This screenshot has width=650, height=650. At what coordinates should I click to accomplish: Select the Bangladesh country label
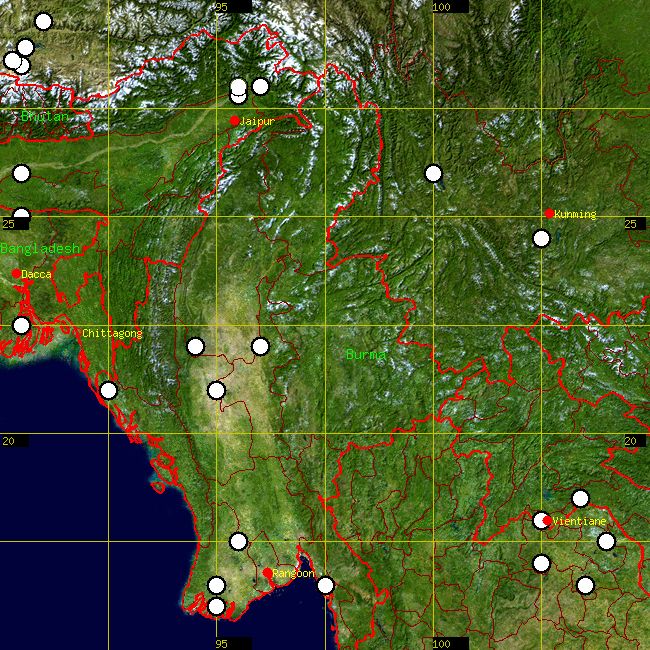40,248
